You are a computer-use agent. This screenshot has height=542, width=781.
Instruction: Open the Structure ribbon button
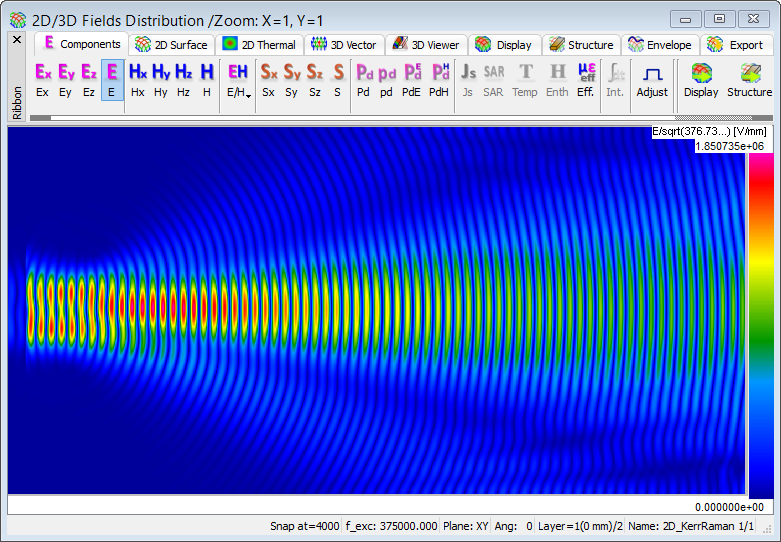click(x=749, y=79)
